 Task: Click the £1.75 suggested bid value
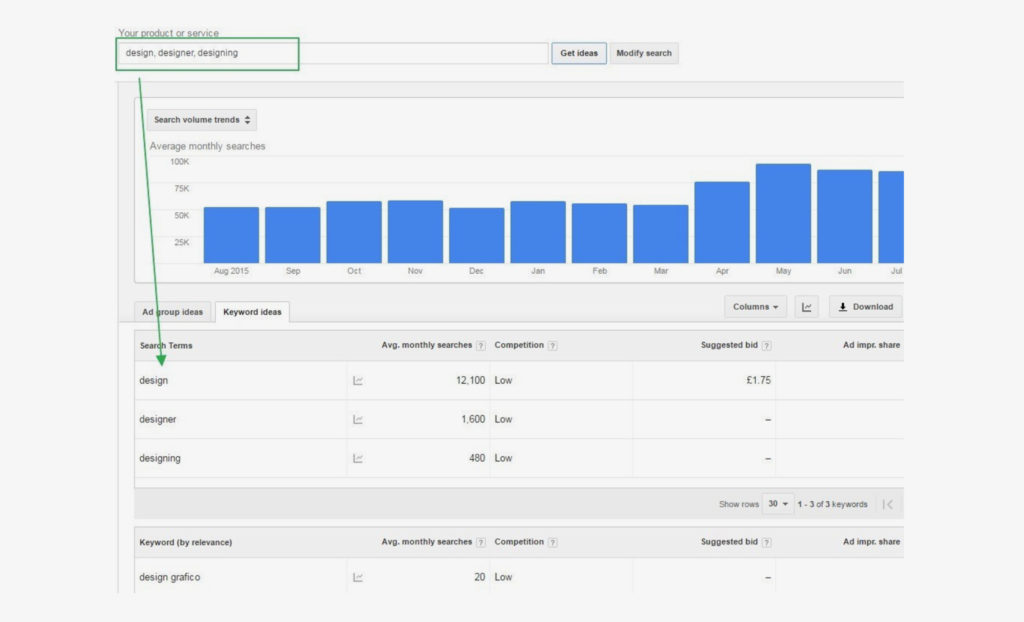(x=758, y=380)
